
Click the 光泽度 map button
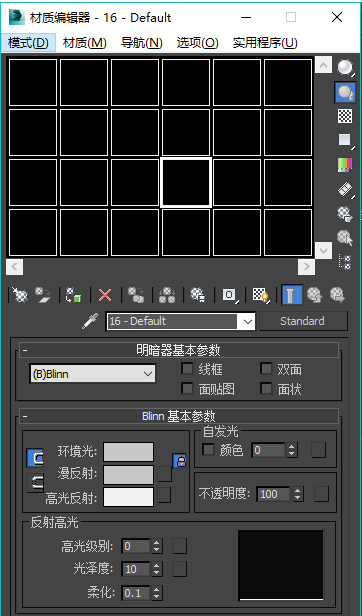pos(179,569)
